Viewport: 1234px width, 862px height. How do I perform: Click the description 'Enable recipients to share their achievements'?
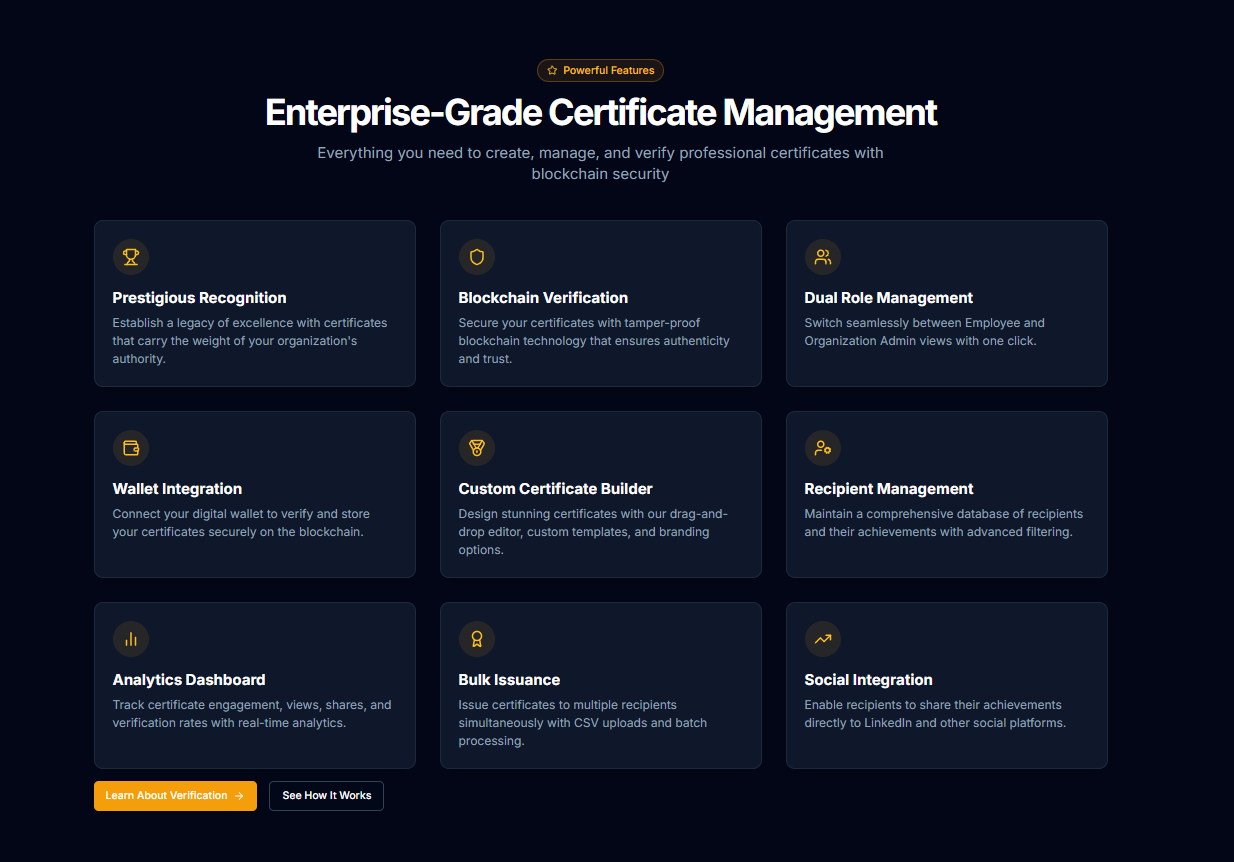(x=935, y=714)
